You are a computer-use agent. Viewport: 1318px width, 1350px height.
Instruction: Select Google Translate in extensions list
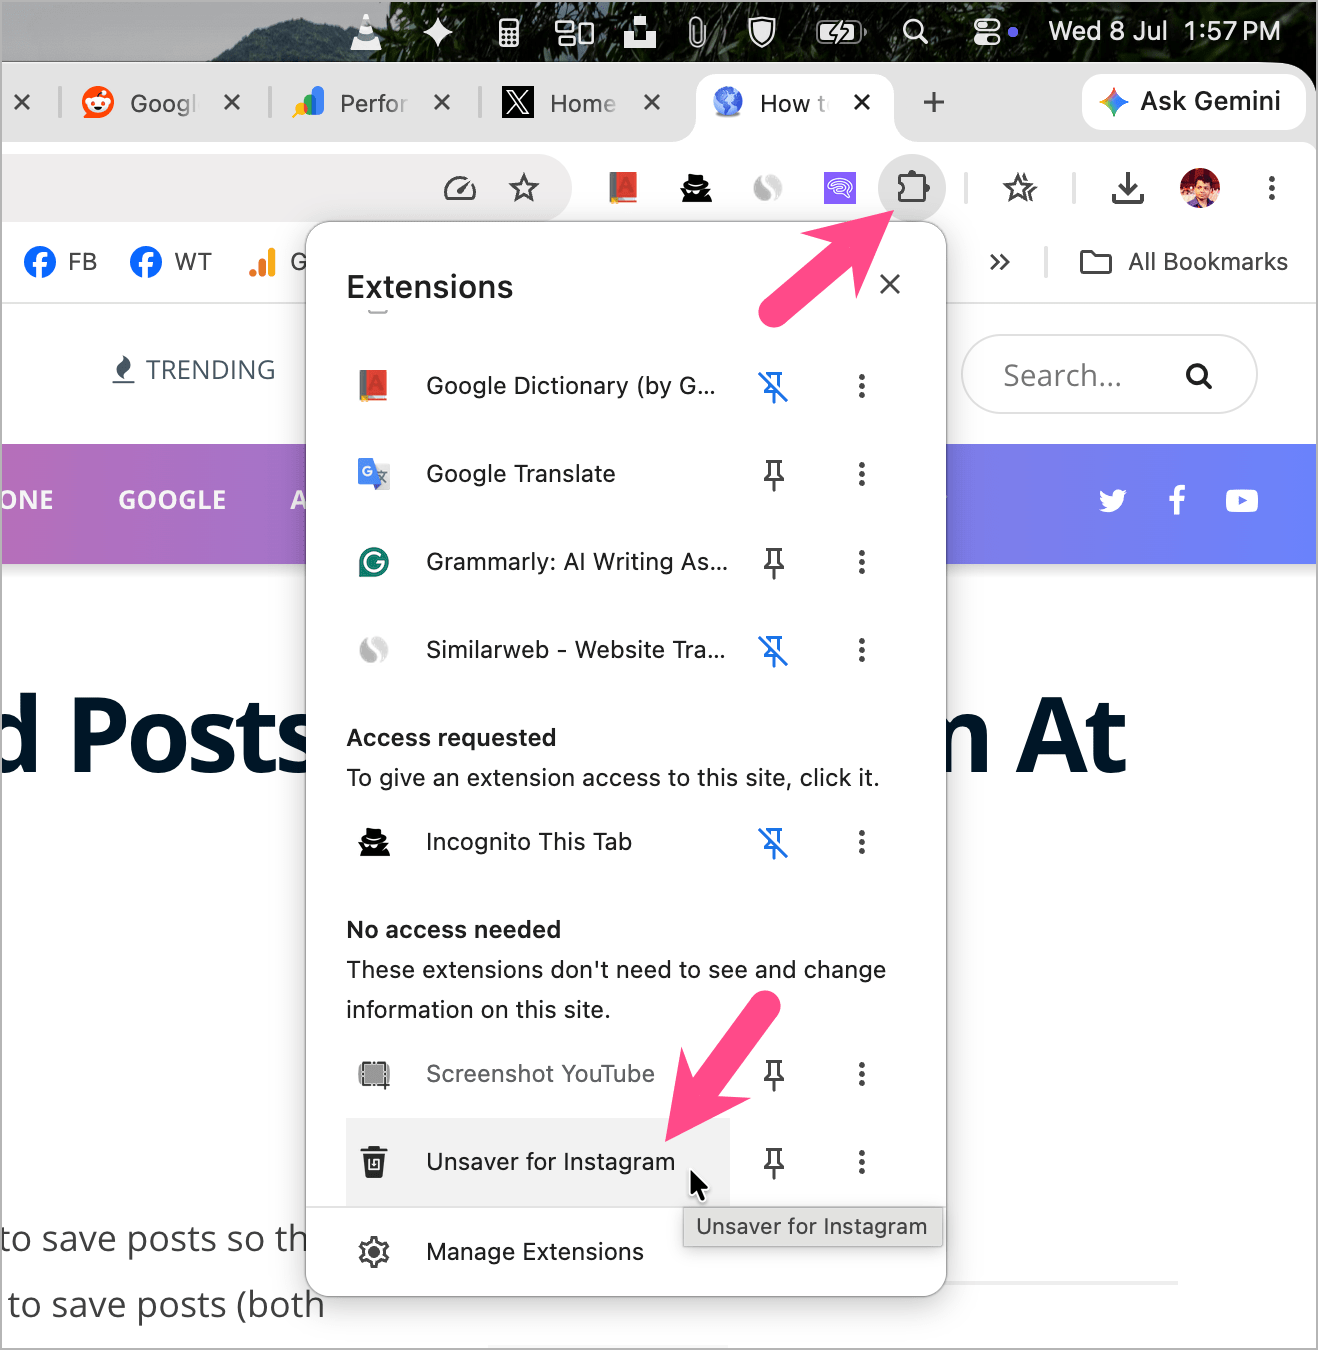pos(538,474)
